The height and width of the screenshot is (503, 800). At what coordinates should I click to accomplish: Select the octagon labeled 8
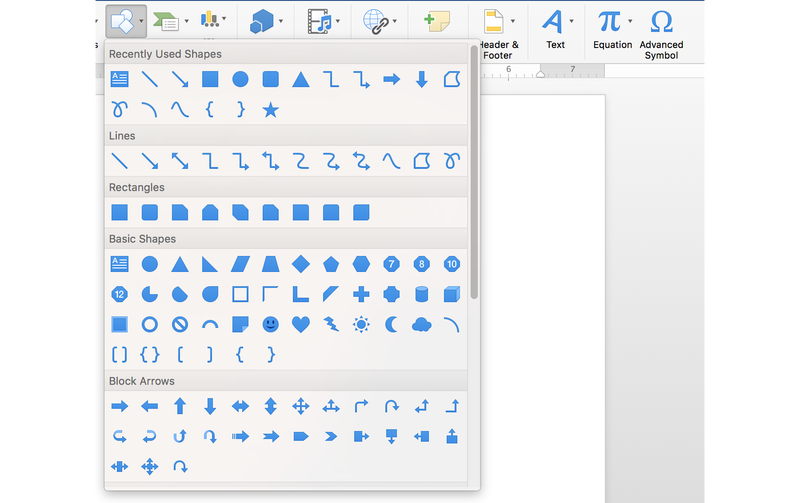421,264
